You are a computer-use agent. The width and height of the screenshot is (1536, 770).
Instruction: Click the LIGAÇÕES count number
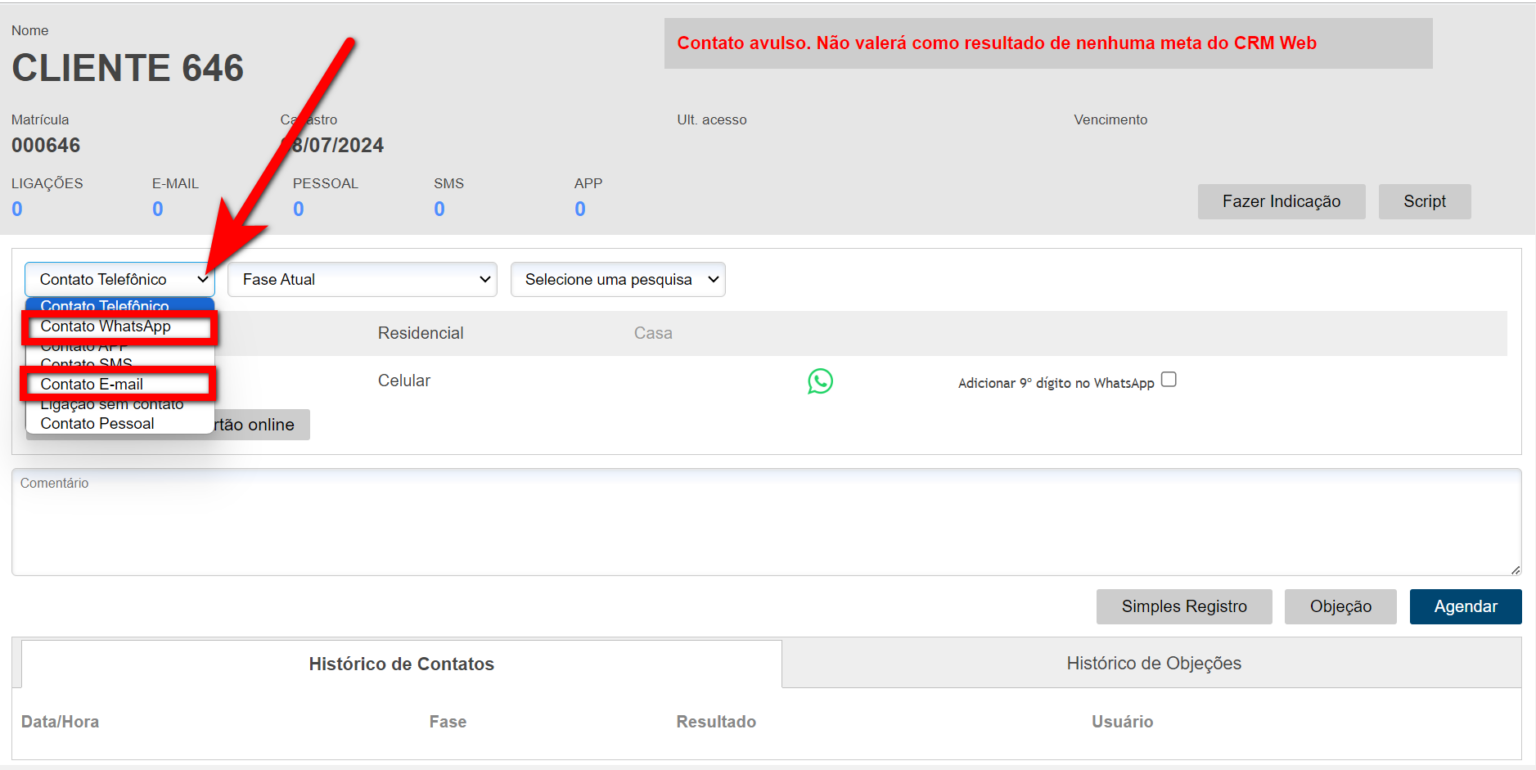pyautogui.click(x=17, y=210)
